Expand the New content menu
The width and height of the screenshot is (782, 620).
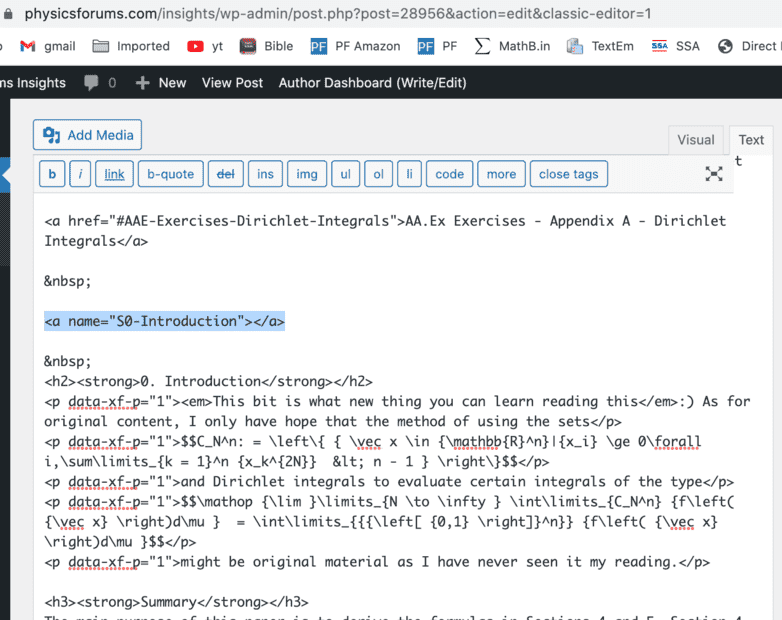click(x=161, y=82)
